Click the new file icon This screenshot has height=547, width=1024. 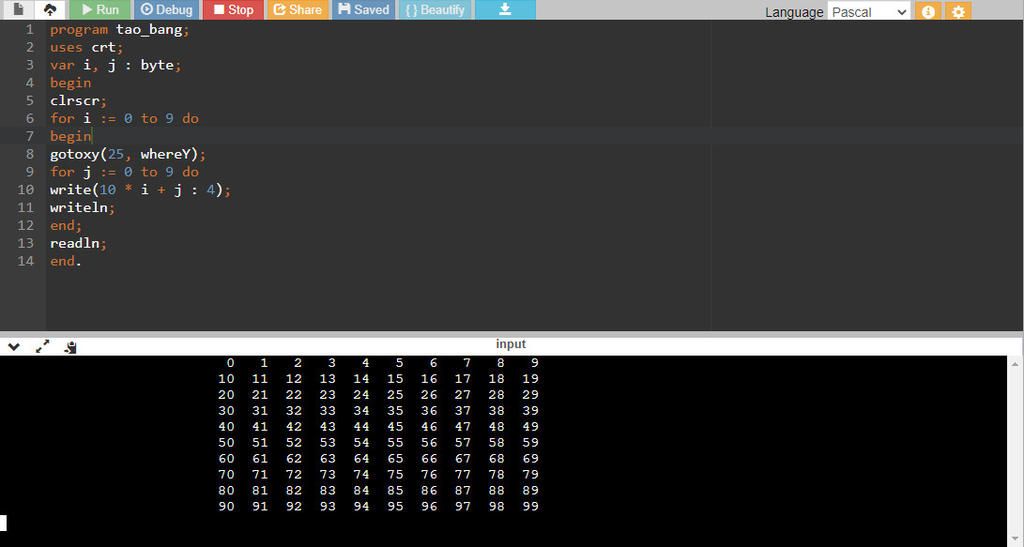click(18, 9)
